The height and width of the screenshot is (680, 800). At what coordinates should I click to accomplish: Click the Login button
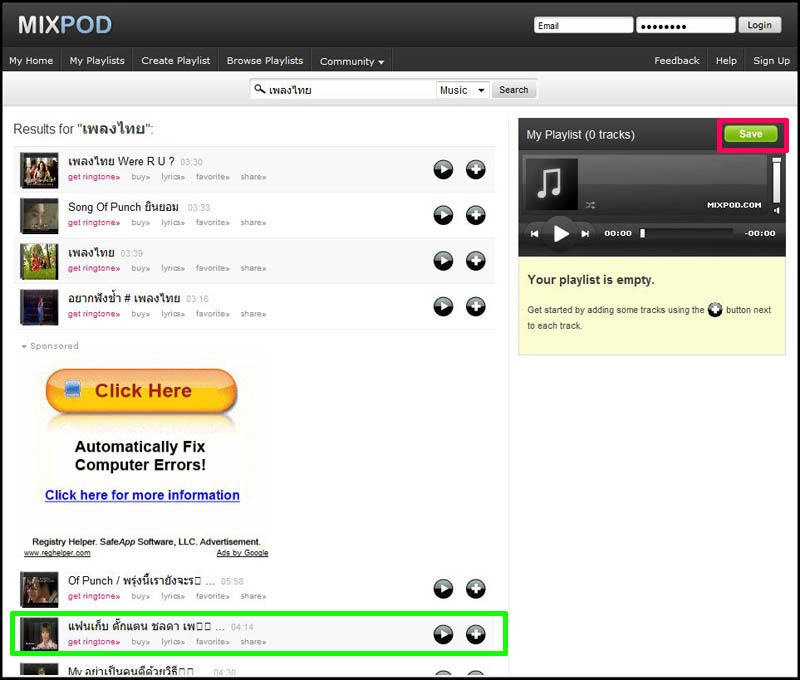point(759,25)
